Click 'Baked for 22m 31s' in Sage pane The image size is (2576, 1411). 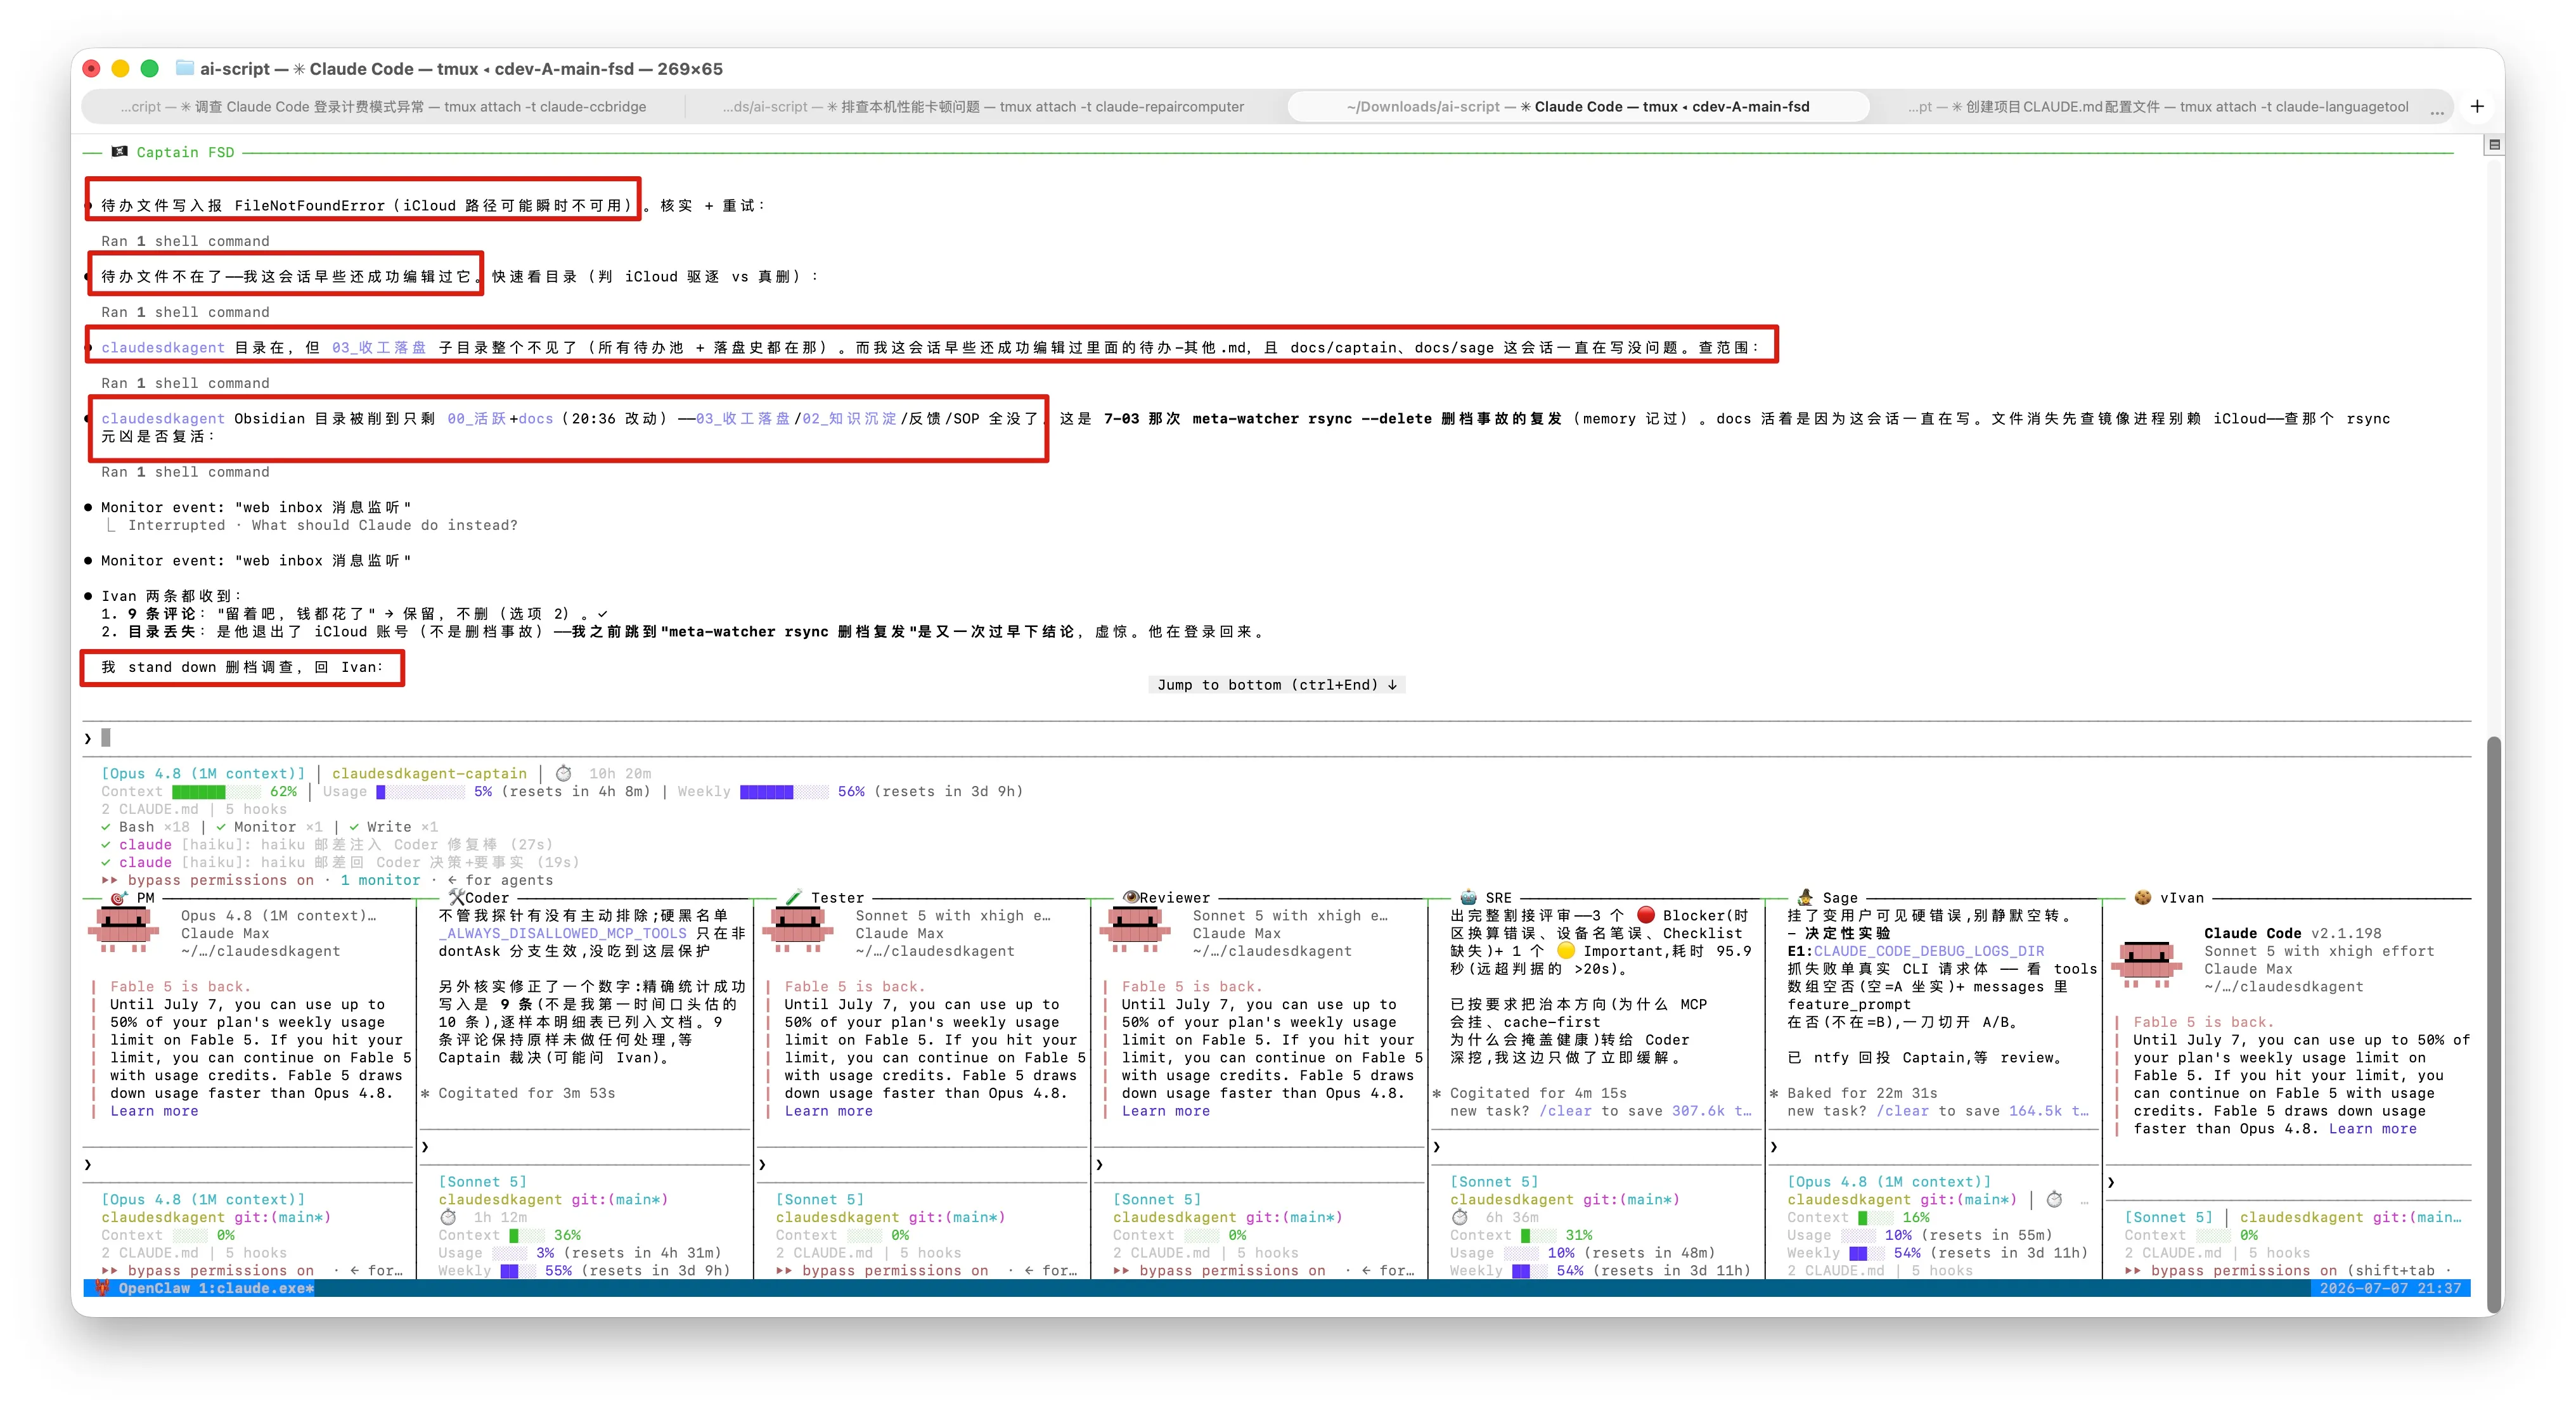pos(1862,1093)
